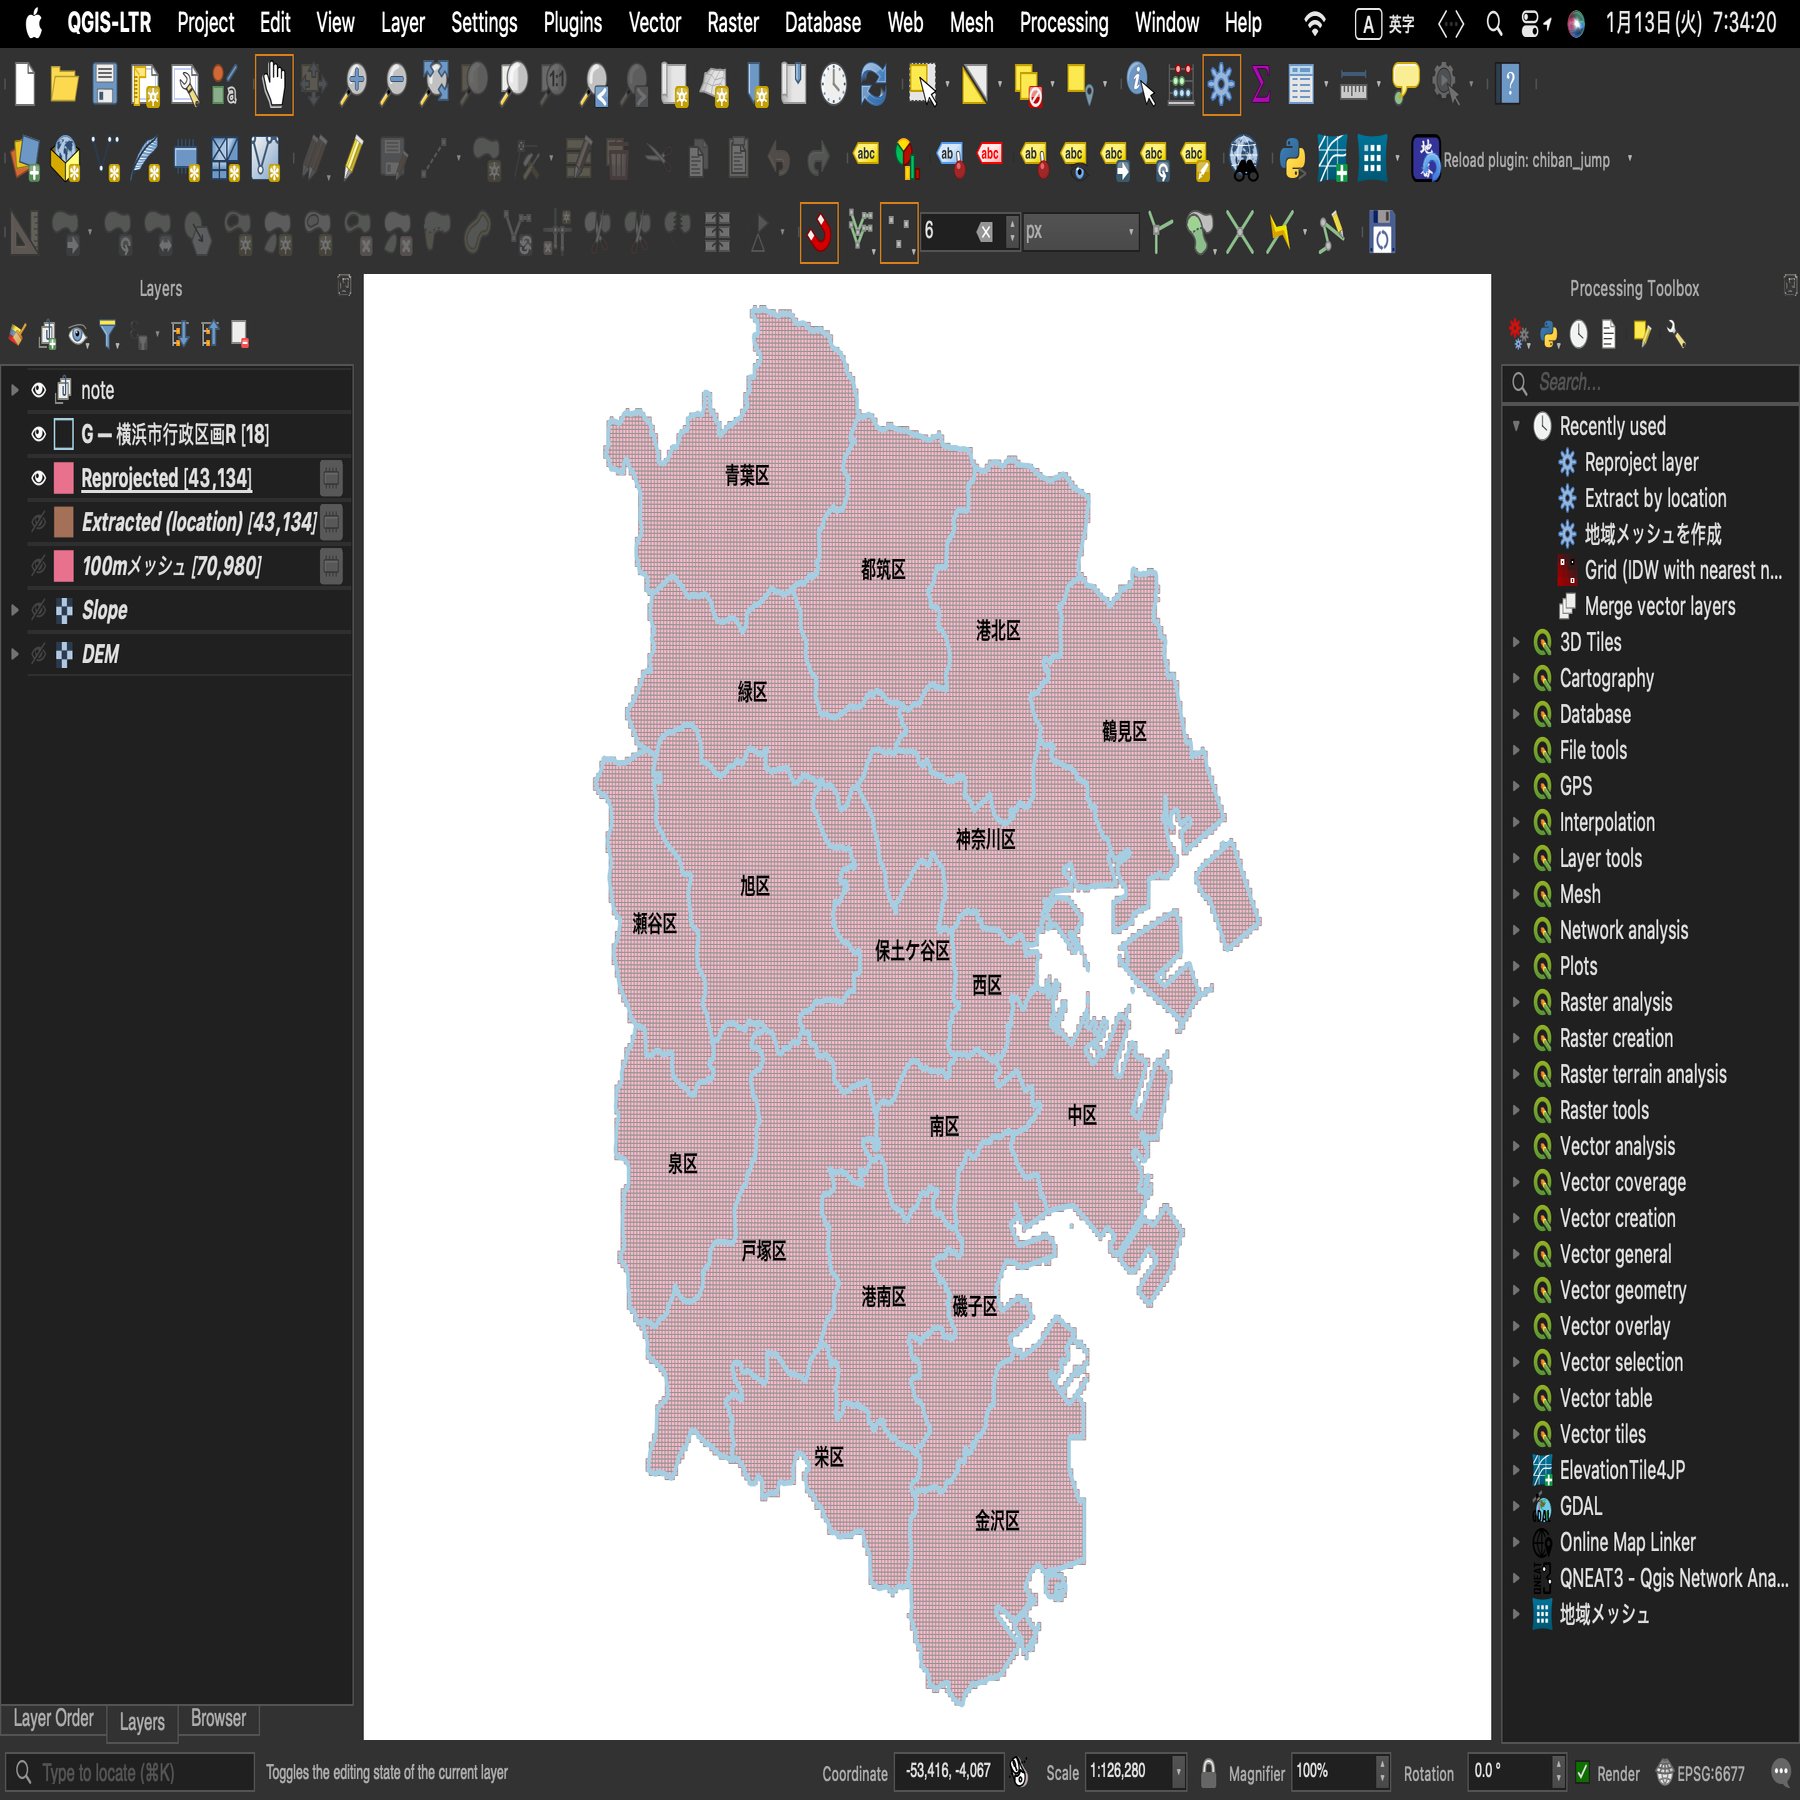Click the pink Reprojected layer symbol swatch

click(63, 478)
